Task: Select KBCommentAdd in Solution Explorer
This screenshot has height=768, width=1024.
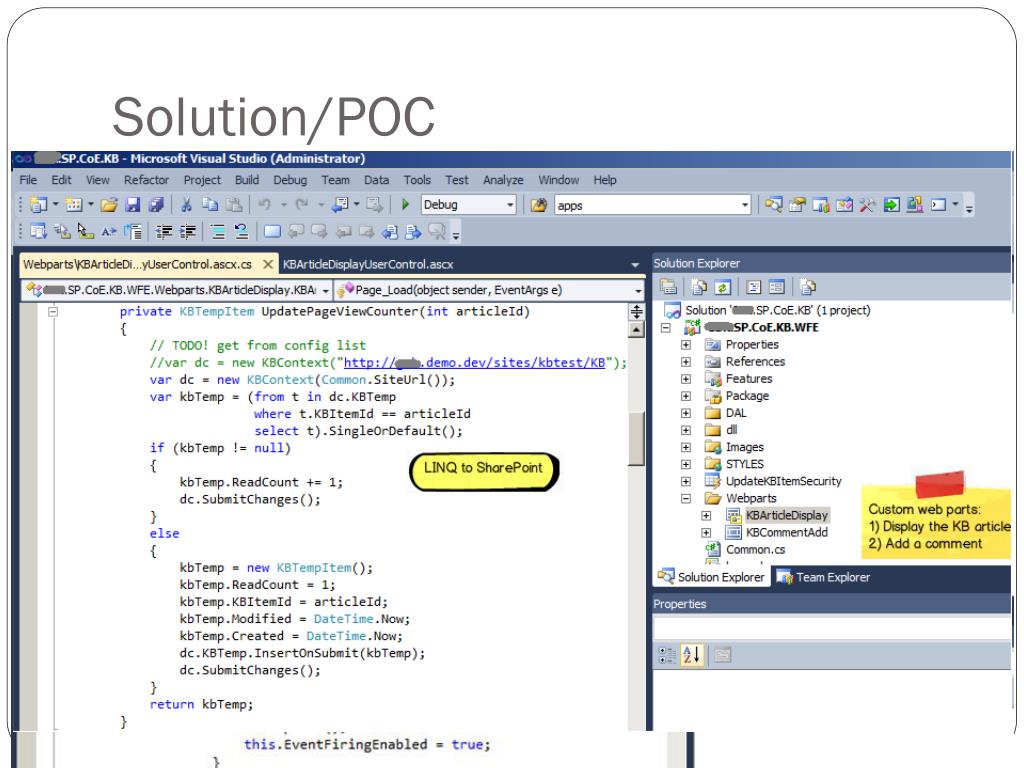Action: (786, 532)
